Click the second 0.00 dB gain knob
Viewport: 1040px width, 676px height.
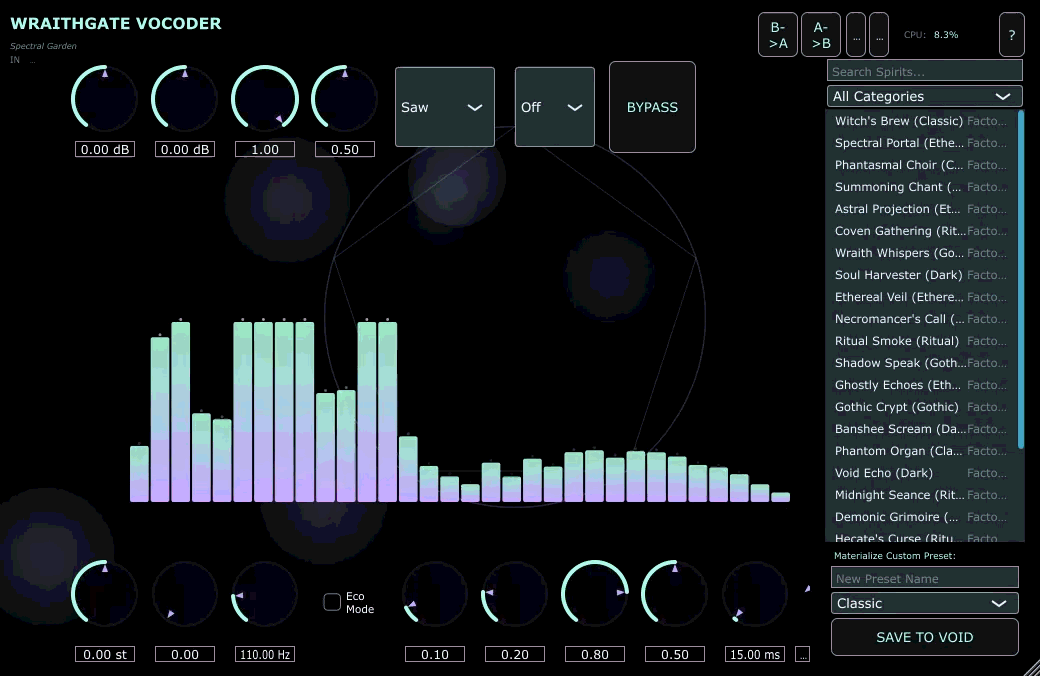click(184, 98)
